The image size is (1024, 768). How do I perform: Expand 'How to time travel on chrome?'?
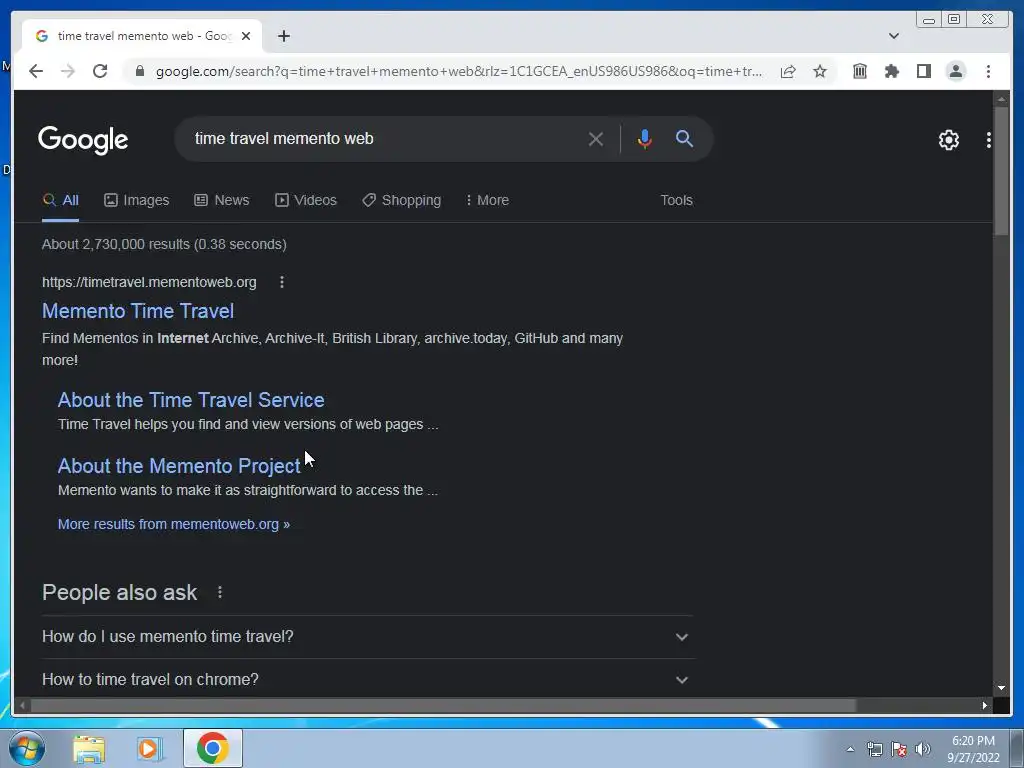(x=368, y=679)
